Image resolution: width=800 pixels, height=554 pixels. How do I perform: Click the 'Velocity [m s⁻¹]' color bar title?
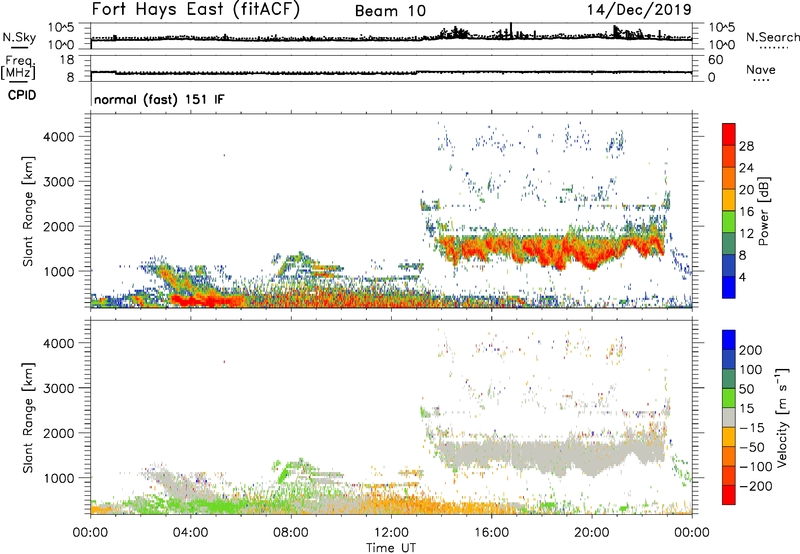tap(782, 417)
